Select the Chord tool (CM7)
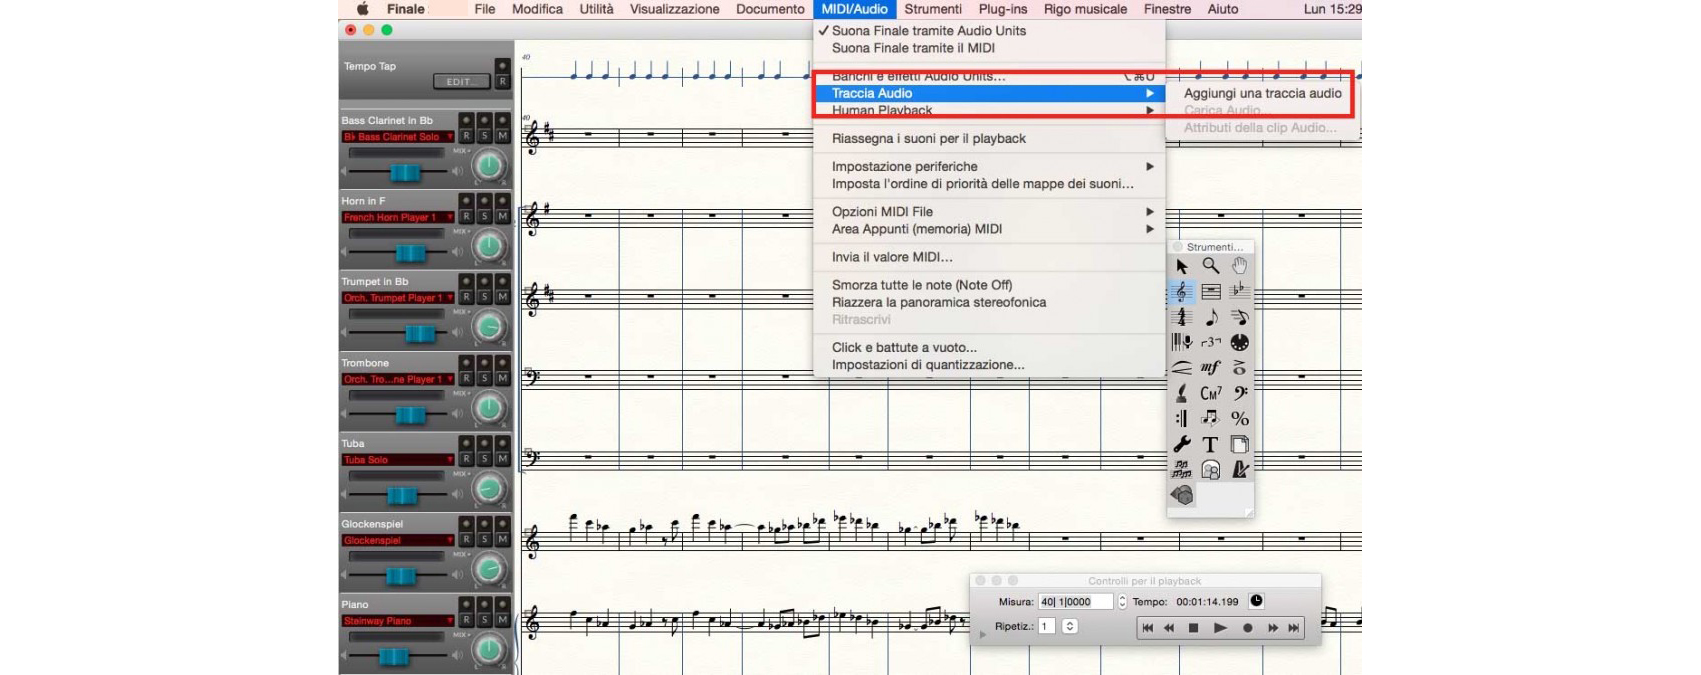 [1210, 393]
